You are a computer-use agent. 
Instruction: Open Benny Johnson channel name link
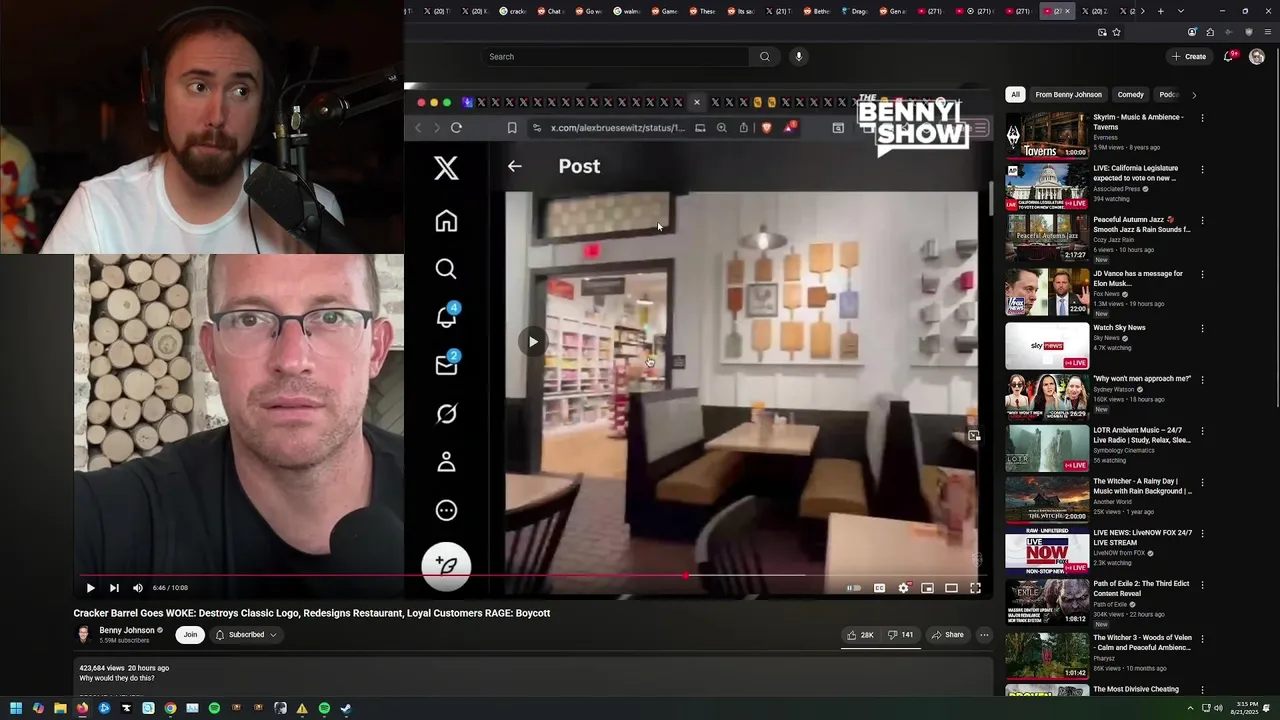click(127, 630)
